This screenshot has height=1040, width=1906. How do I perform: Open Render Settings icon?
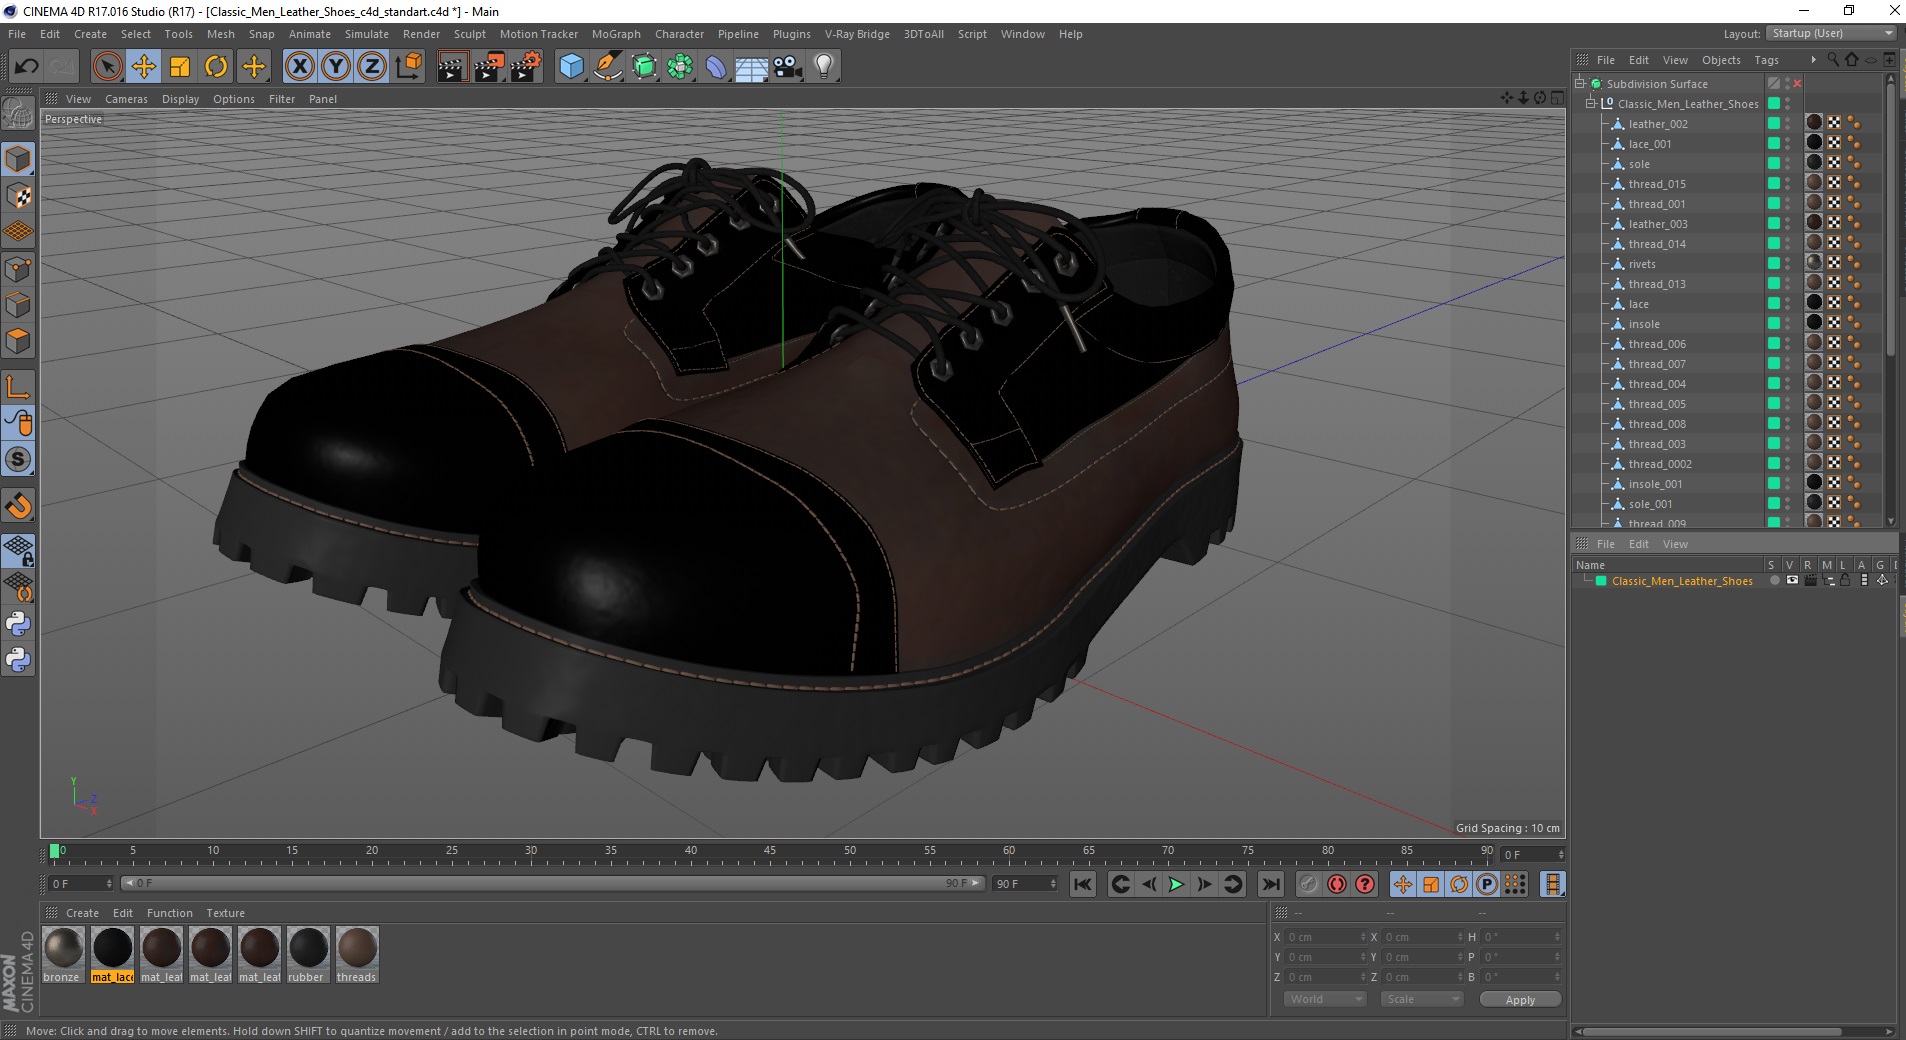[526, 67]
